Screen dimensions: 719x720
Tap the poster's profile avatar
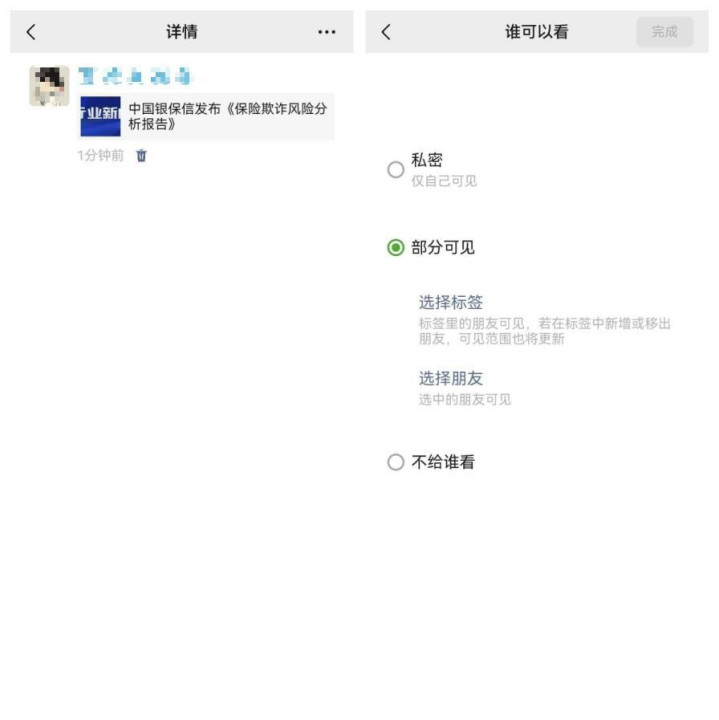(49, 86)
